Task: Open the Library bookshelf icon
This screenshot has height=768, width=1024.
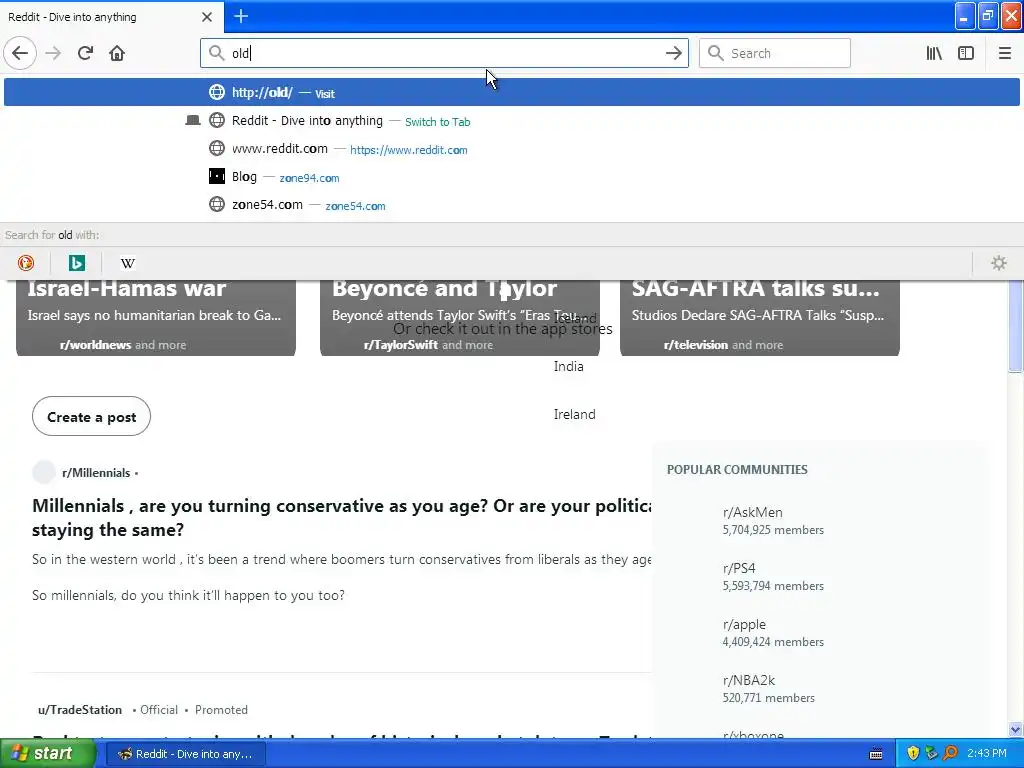Action: point(934,53)
